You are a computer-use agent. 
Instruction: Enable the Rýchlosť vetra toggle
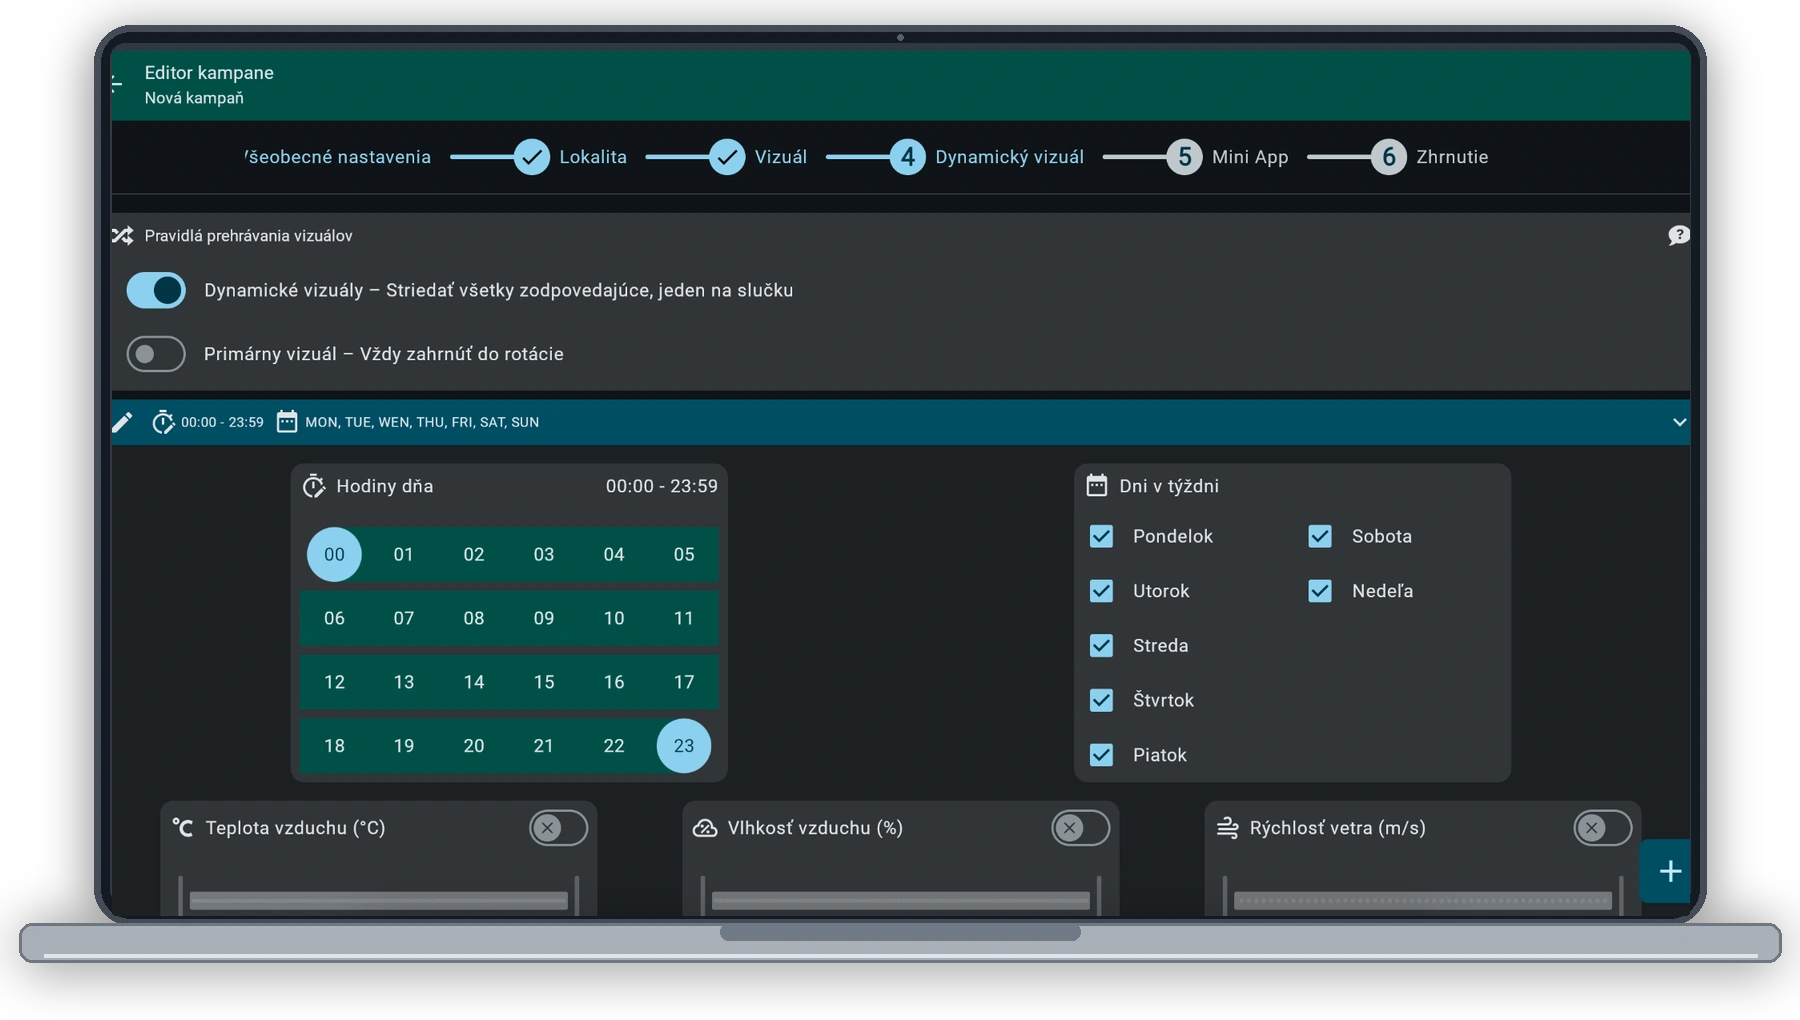tap(1603, 828)
